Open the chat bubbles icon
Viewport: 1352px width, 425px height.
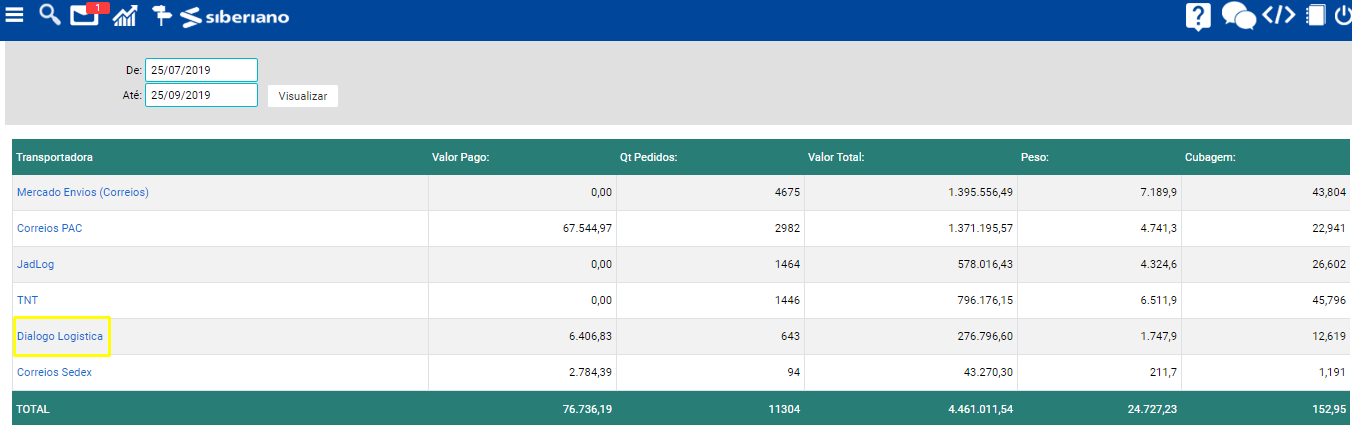tap(1239, 16)
